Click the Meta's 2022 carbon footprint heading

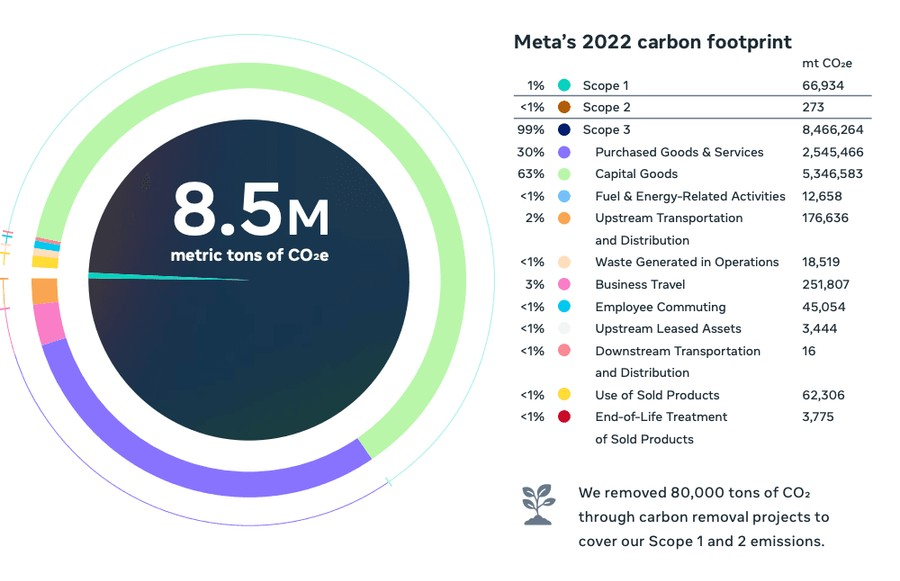(x=652, y=42)
